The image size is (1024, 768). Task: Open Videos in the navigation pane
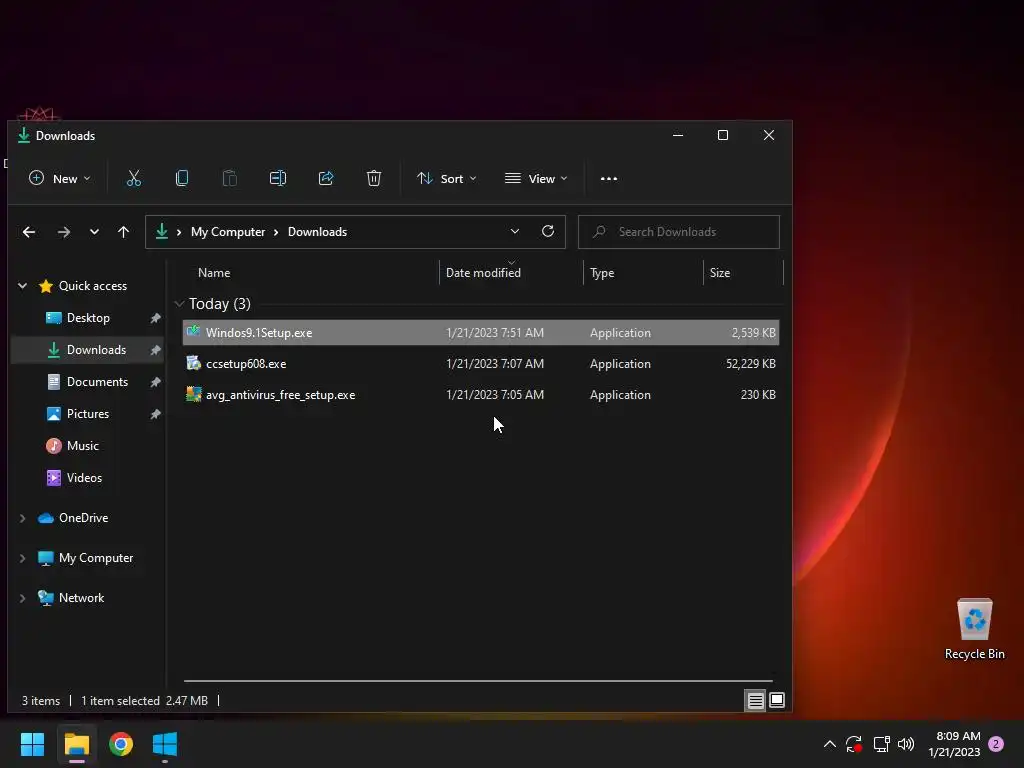pos(84,478)
